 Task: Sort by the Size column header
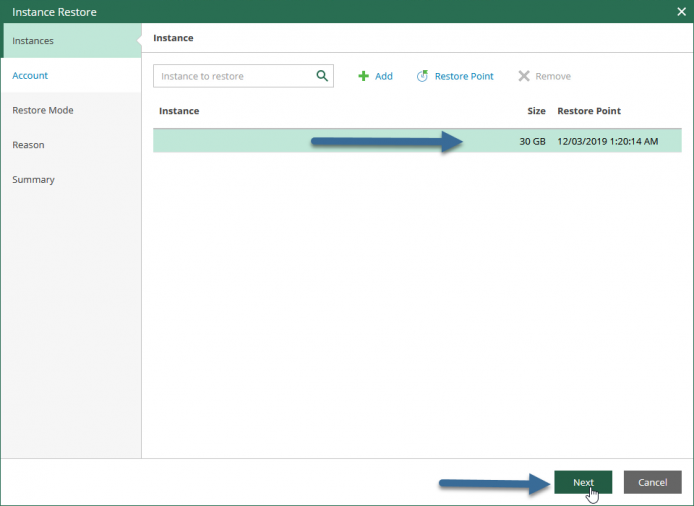pos(536,111)
